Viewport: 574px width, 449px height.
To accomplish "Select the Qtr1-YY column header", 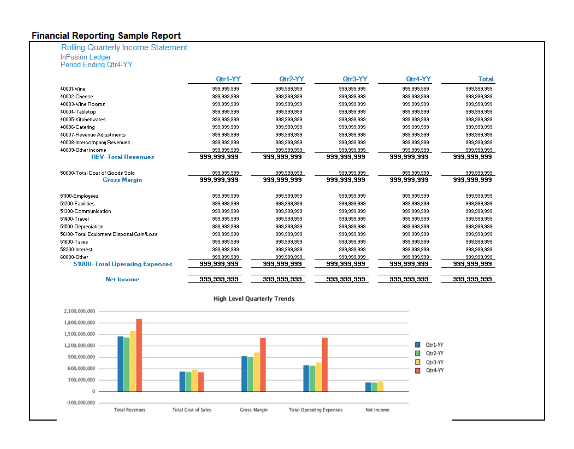I will point(228,79).
